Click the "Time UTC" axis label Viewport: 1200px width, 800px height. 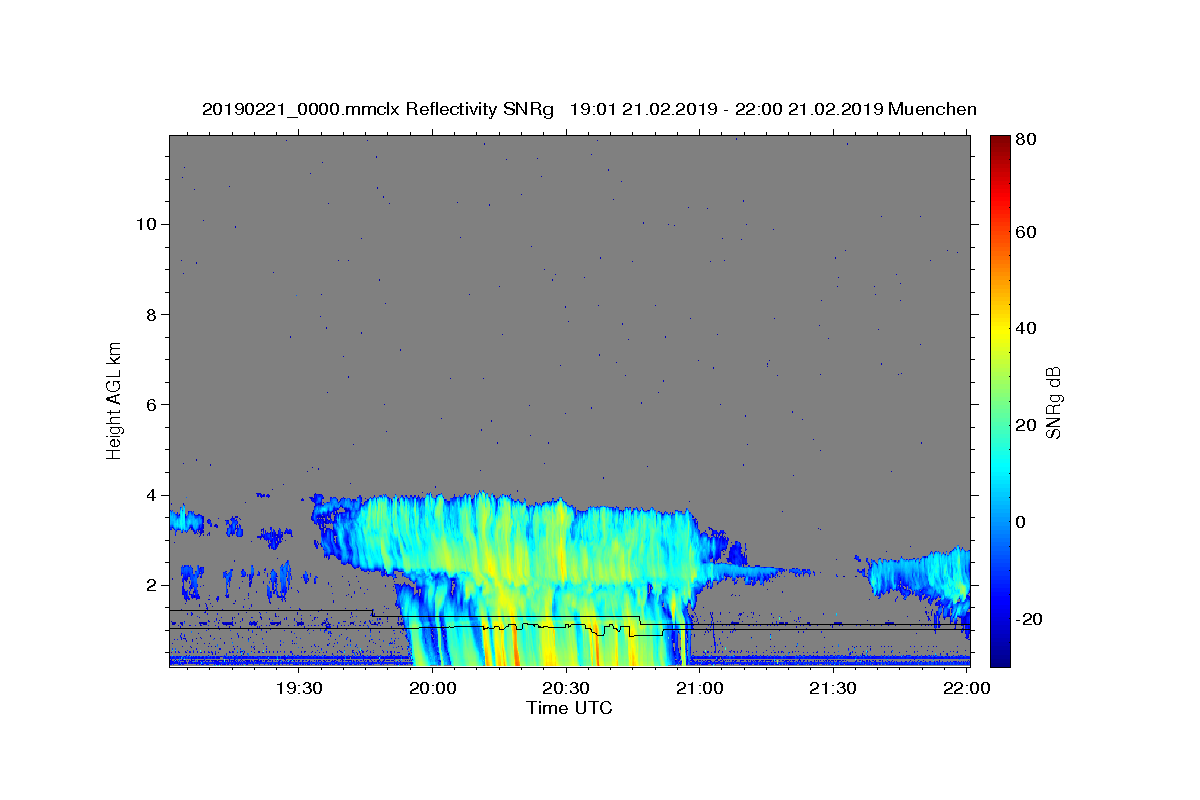[569, 708]
